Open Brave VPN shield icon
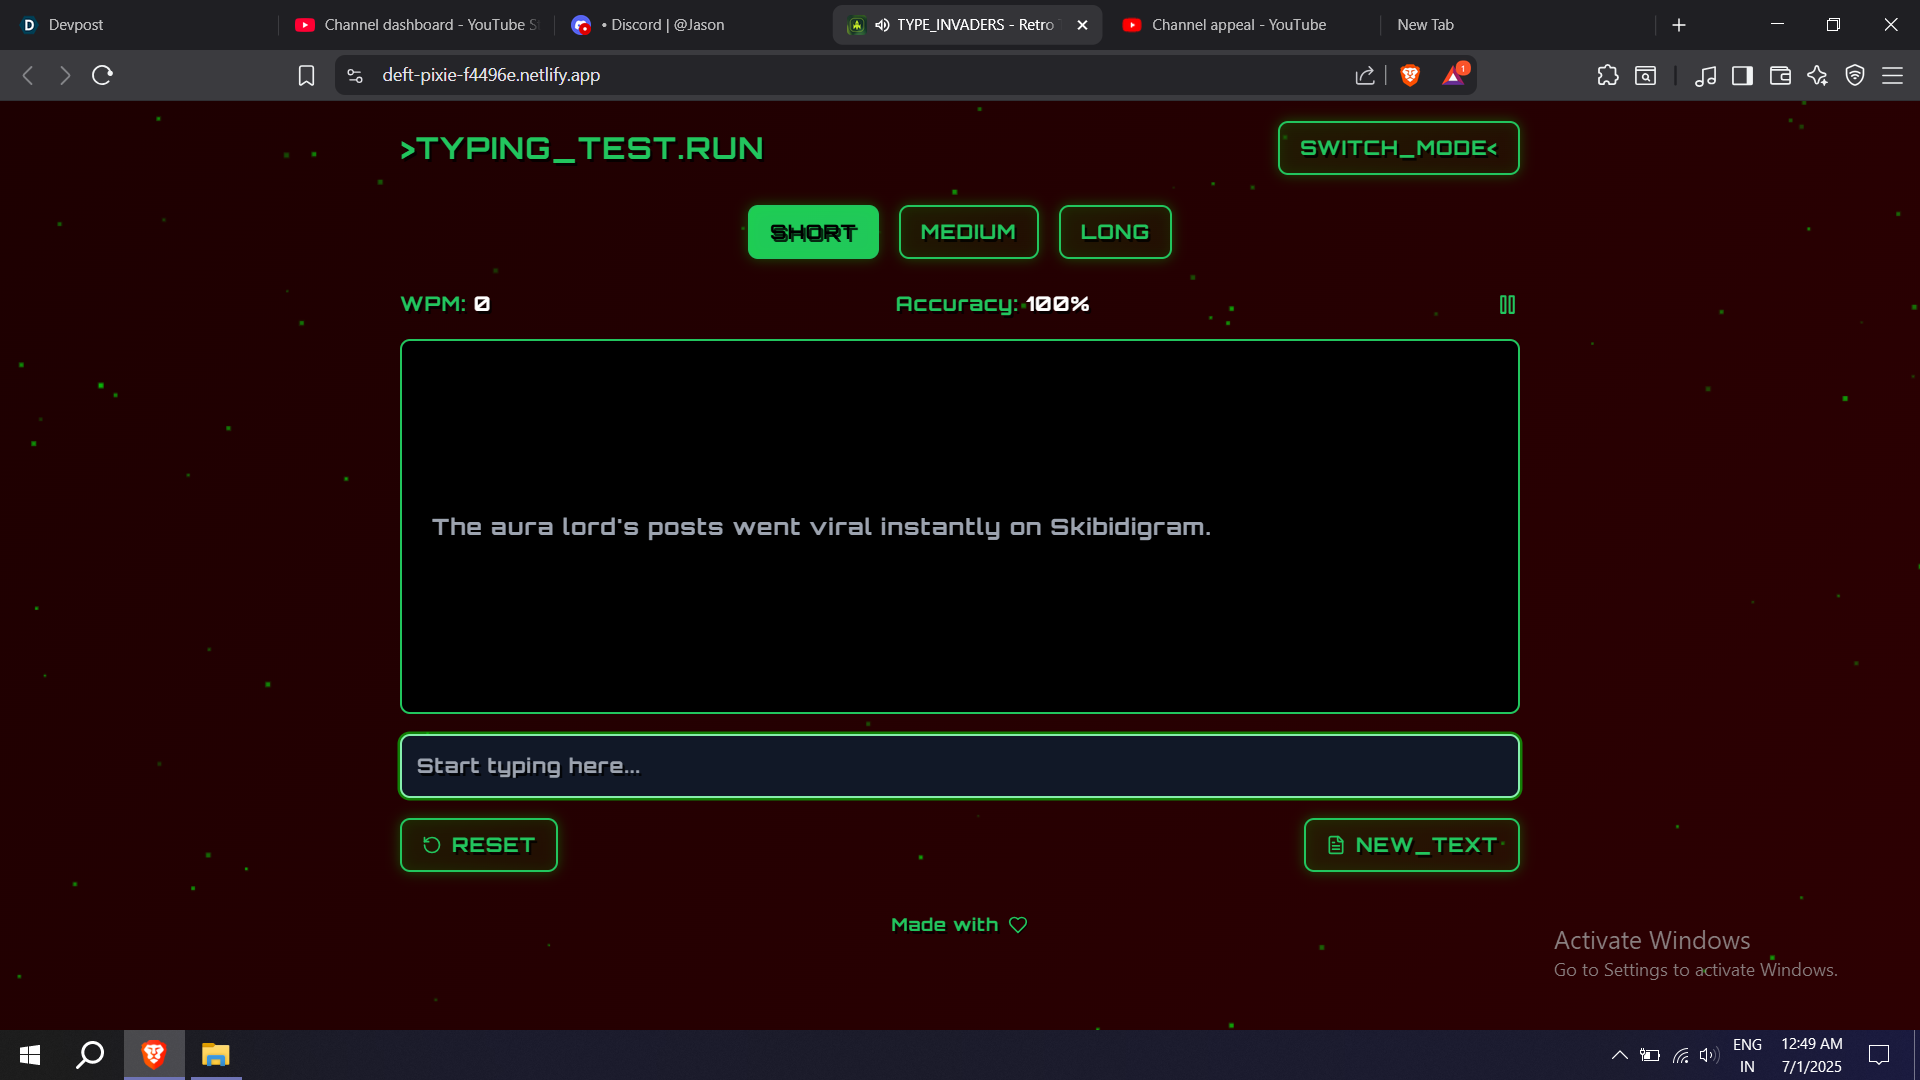The image size is (1920, 1080). tap(1855, 75)
